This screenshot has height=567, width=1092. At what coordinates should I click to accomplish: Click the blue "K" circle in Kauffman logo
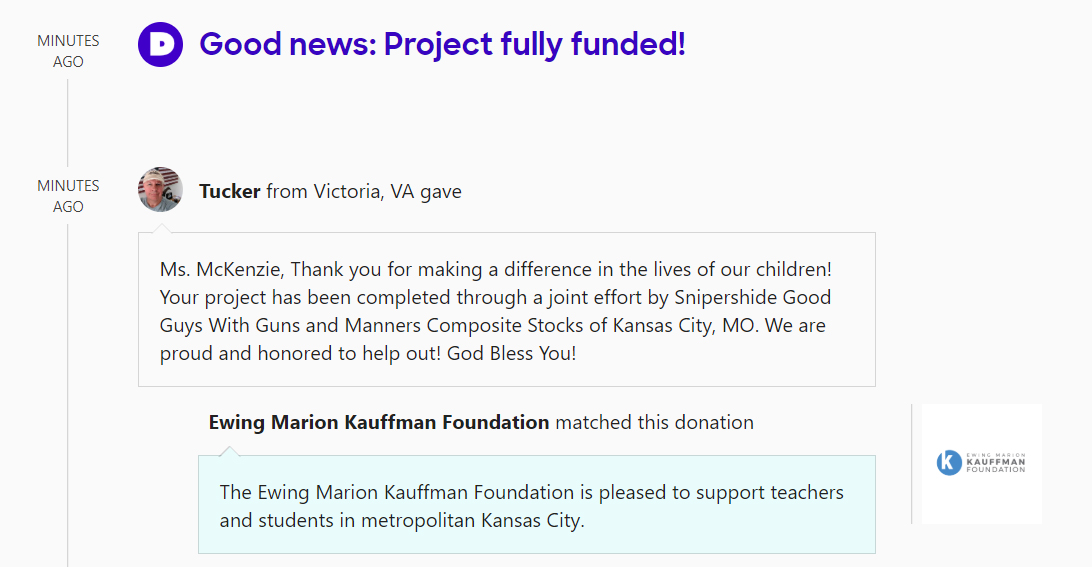(x=948, y=462)
